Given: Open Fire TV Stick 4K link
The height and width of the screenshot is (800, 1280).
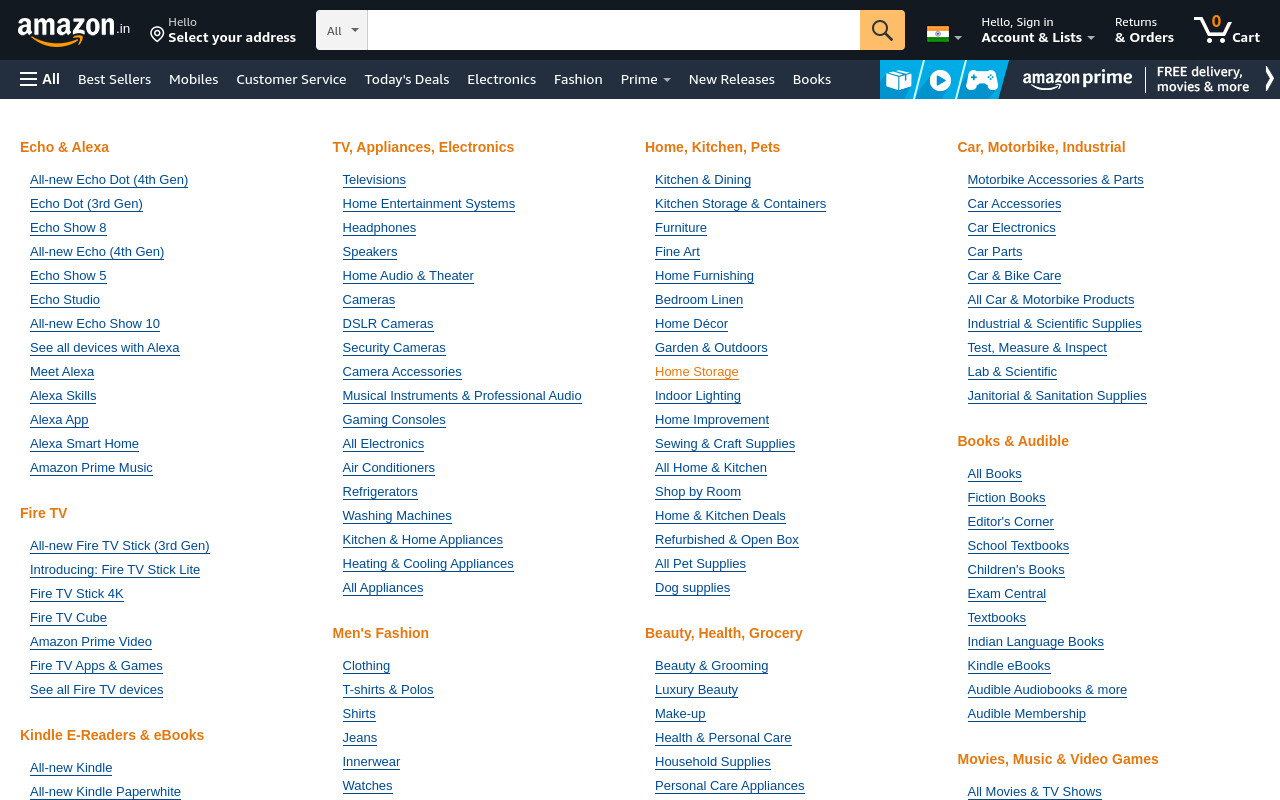Looking at the screenshot, I should point(77,594).
